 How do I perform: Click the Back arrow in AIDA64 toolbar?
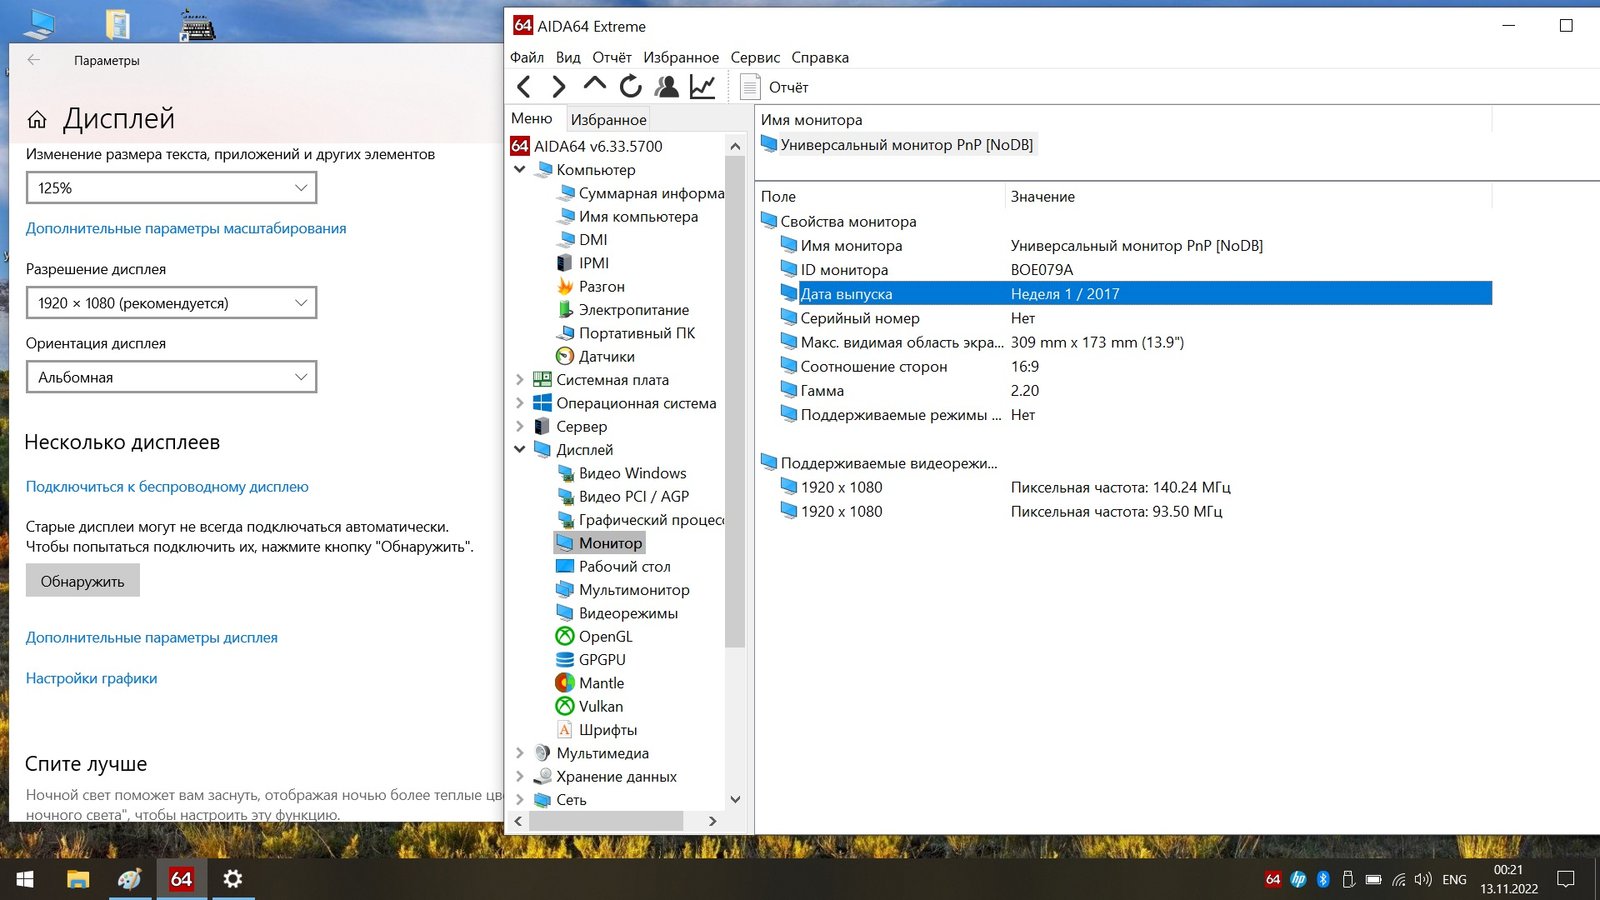523,87
